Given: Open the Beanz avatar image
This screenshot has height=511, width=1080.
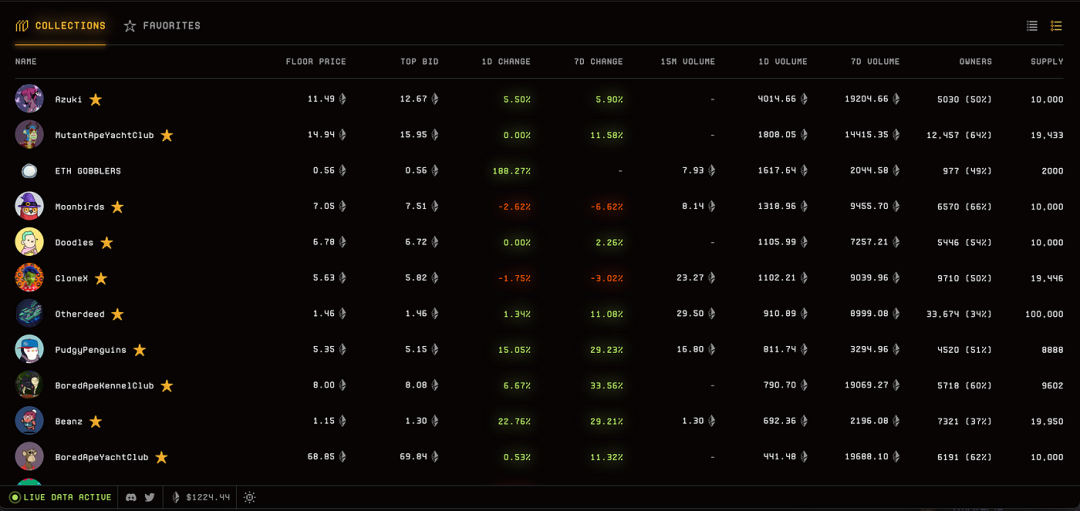Looking at the screenshot, I should click(x=30, y=421).
